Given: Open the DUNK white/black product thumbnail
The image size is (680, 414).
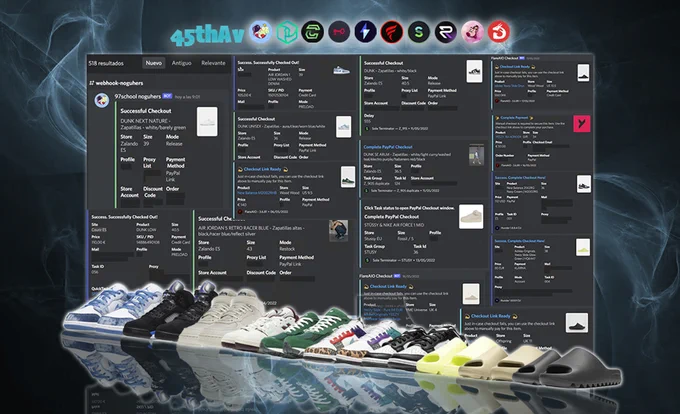Looking at the screenshot, I should (x=474, y=71).
